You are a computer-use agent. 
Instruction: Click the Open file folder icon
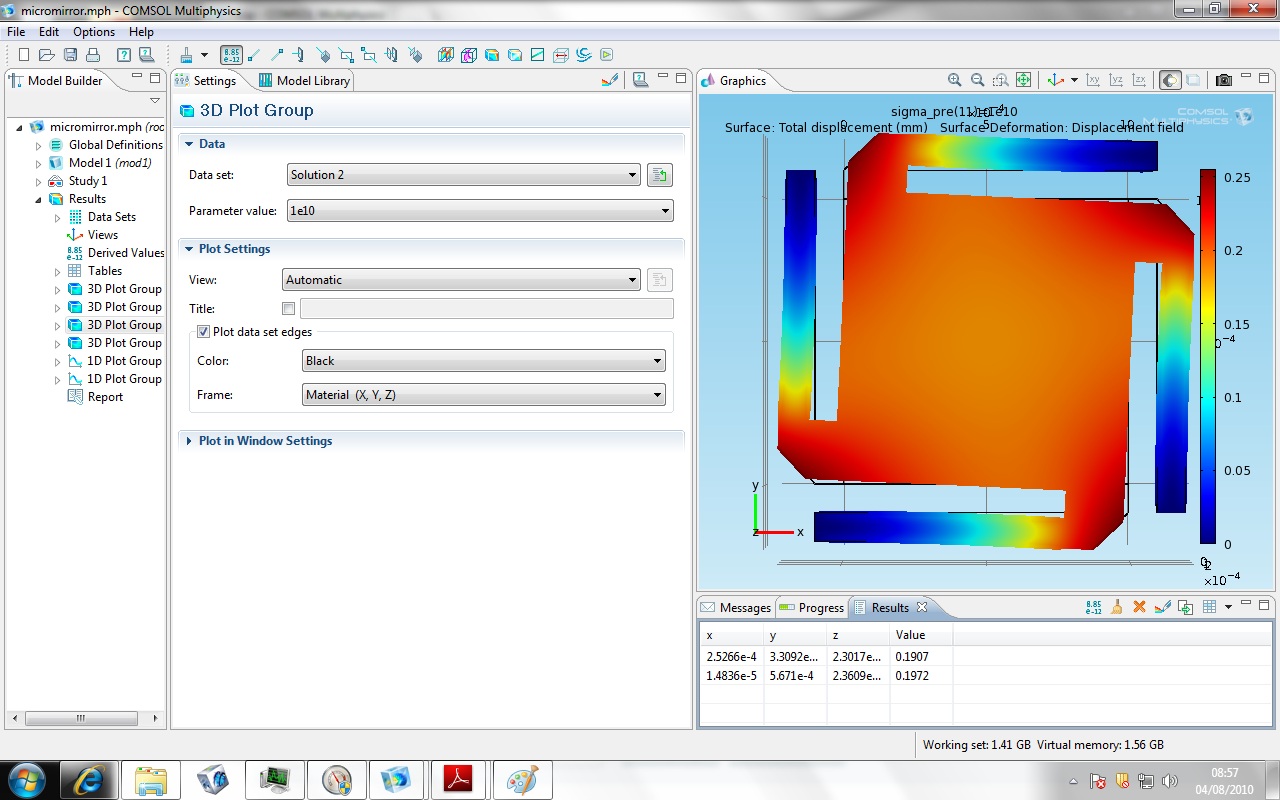coord(47,55)
